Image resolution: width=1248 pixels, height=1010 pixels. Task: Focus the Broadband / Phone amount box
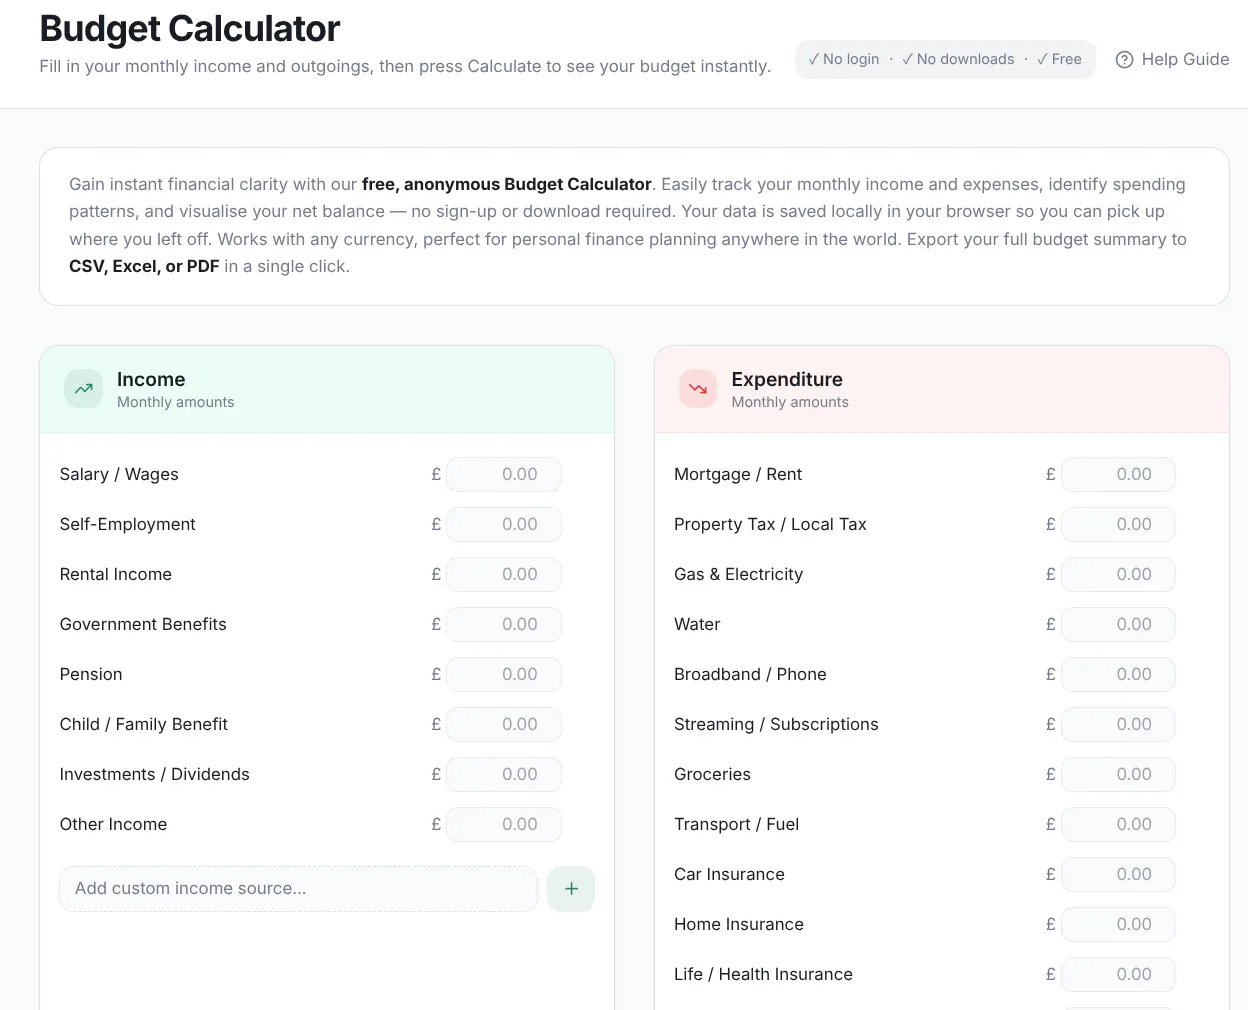point(1118,674)
